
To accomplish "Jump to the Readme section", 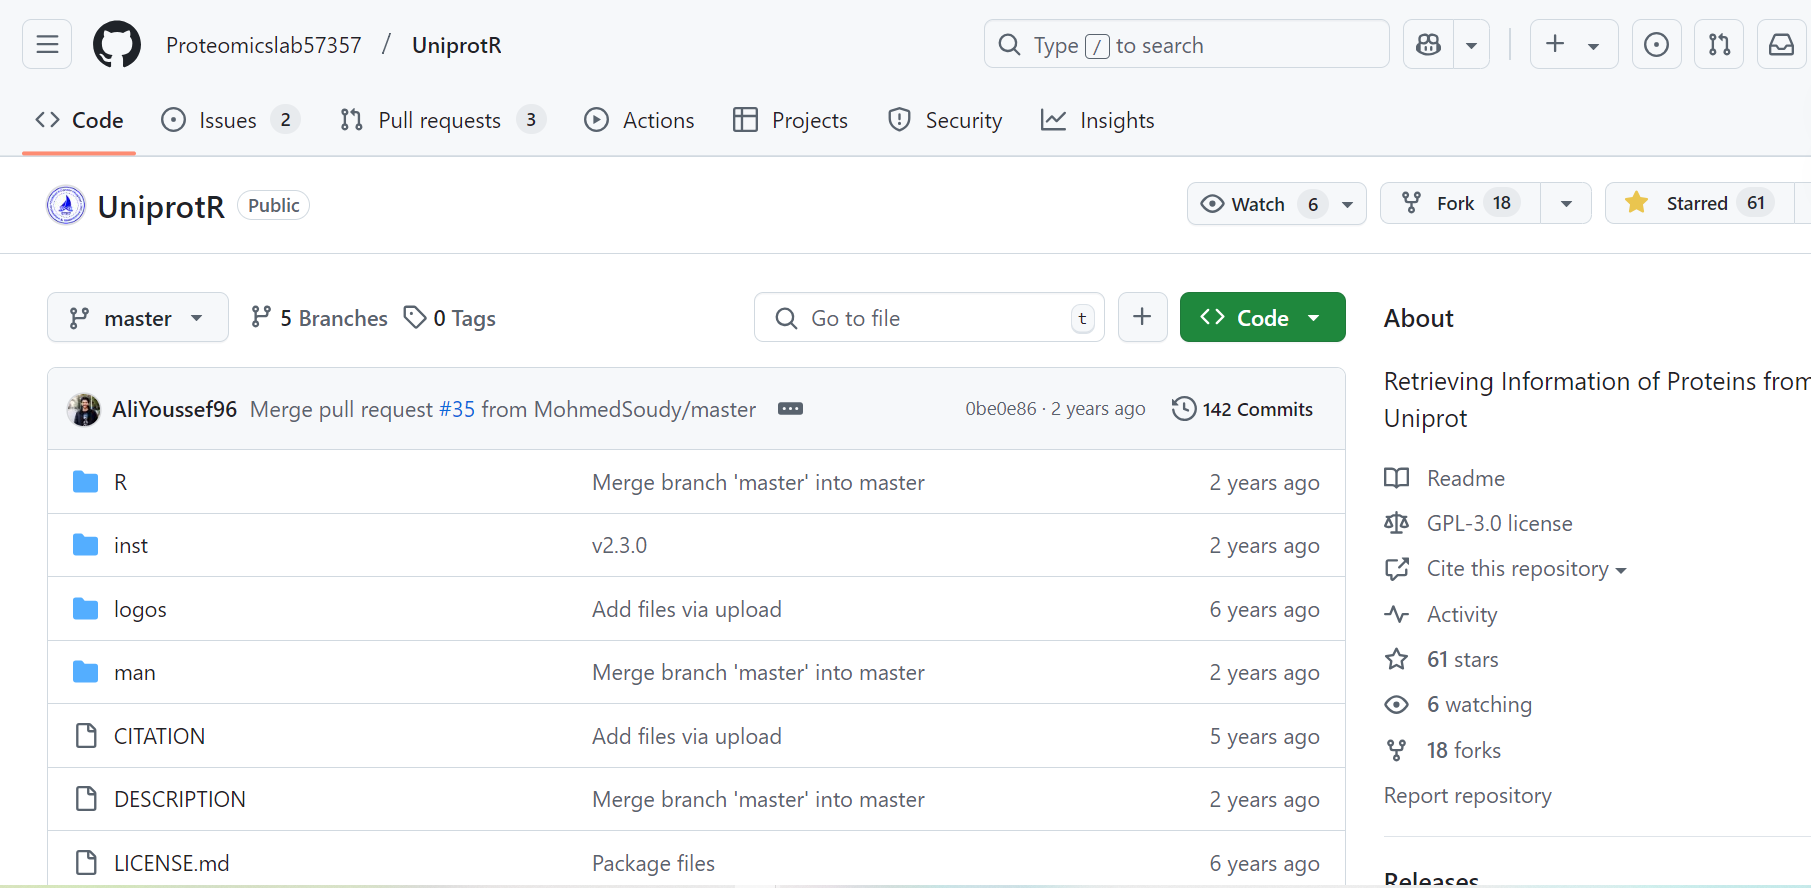I will tap(1465, 478).
